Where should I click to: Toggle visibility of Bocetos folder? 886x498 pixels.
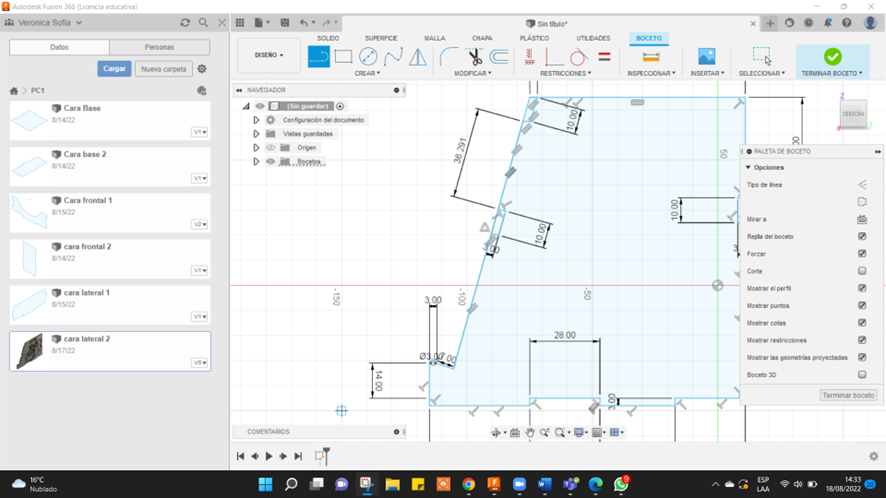point(271,162)
